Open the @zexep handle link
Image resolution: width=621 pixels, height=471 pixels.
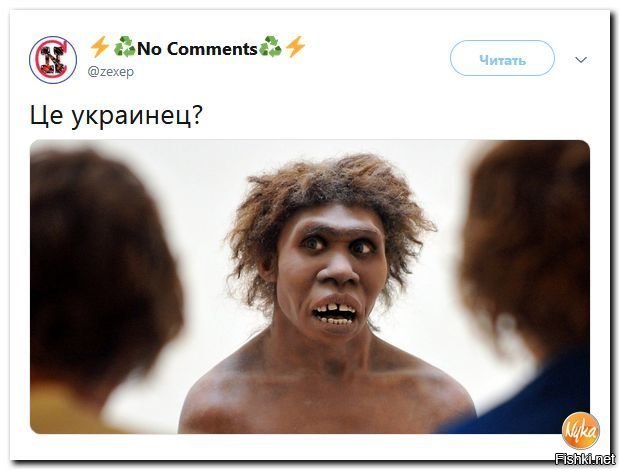[110, 72]
